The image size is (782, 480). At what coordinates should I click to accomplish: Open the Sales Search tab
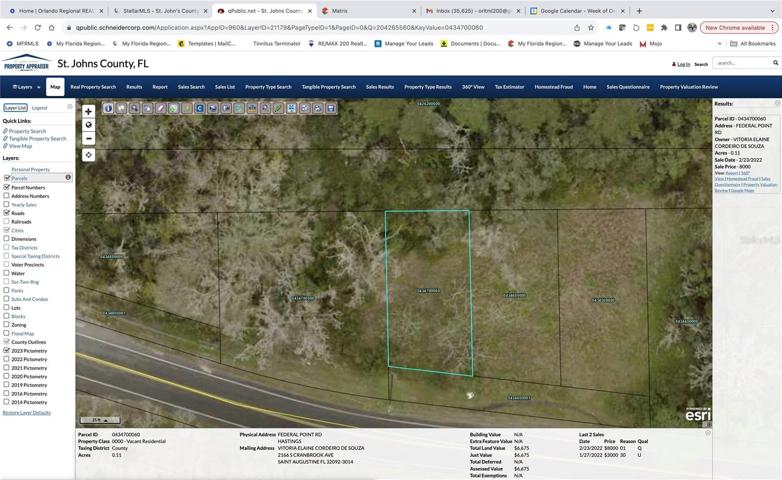pos(191,87)
